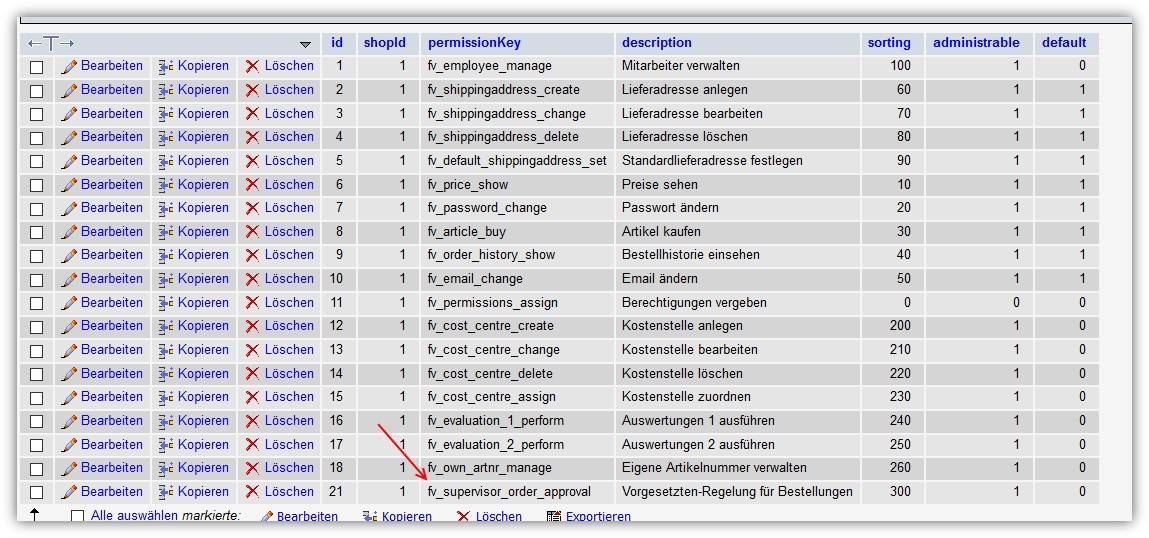Image resolution: width=1149 pixels, height=538 pixels.
Task: Tick checkbox of fv_cost_centre_assign row
Action: [37, 398]
